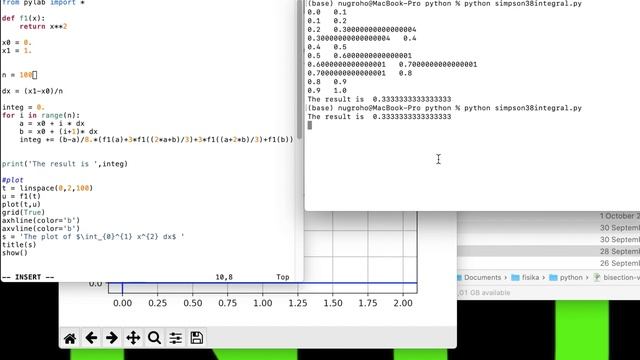640x360 pixels.
Task: Click the back arrow in plot toolbar
Action: (x=91, y=338)
